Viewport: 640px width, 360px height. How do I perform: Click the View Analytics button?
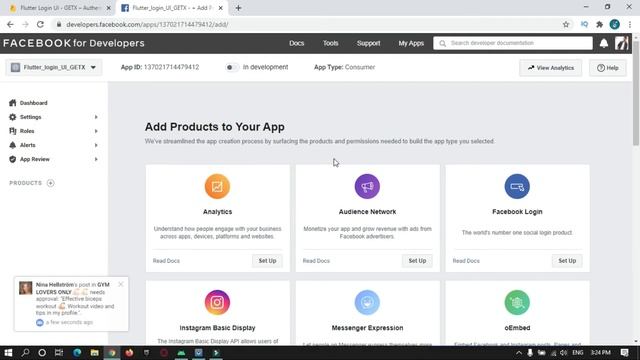pos(551,68)
